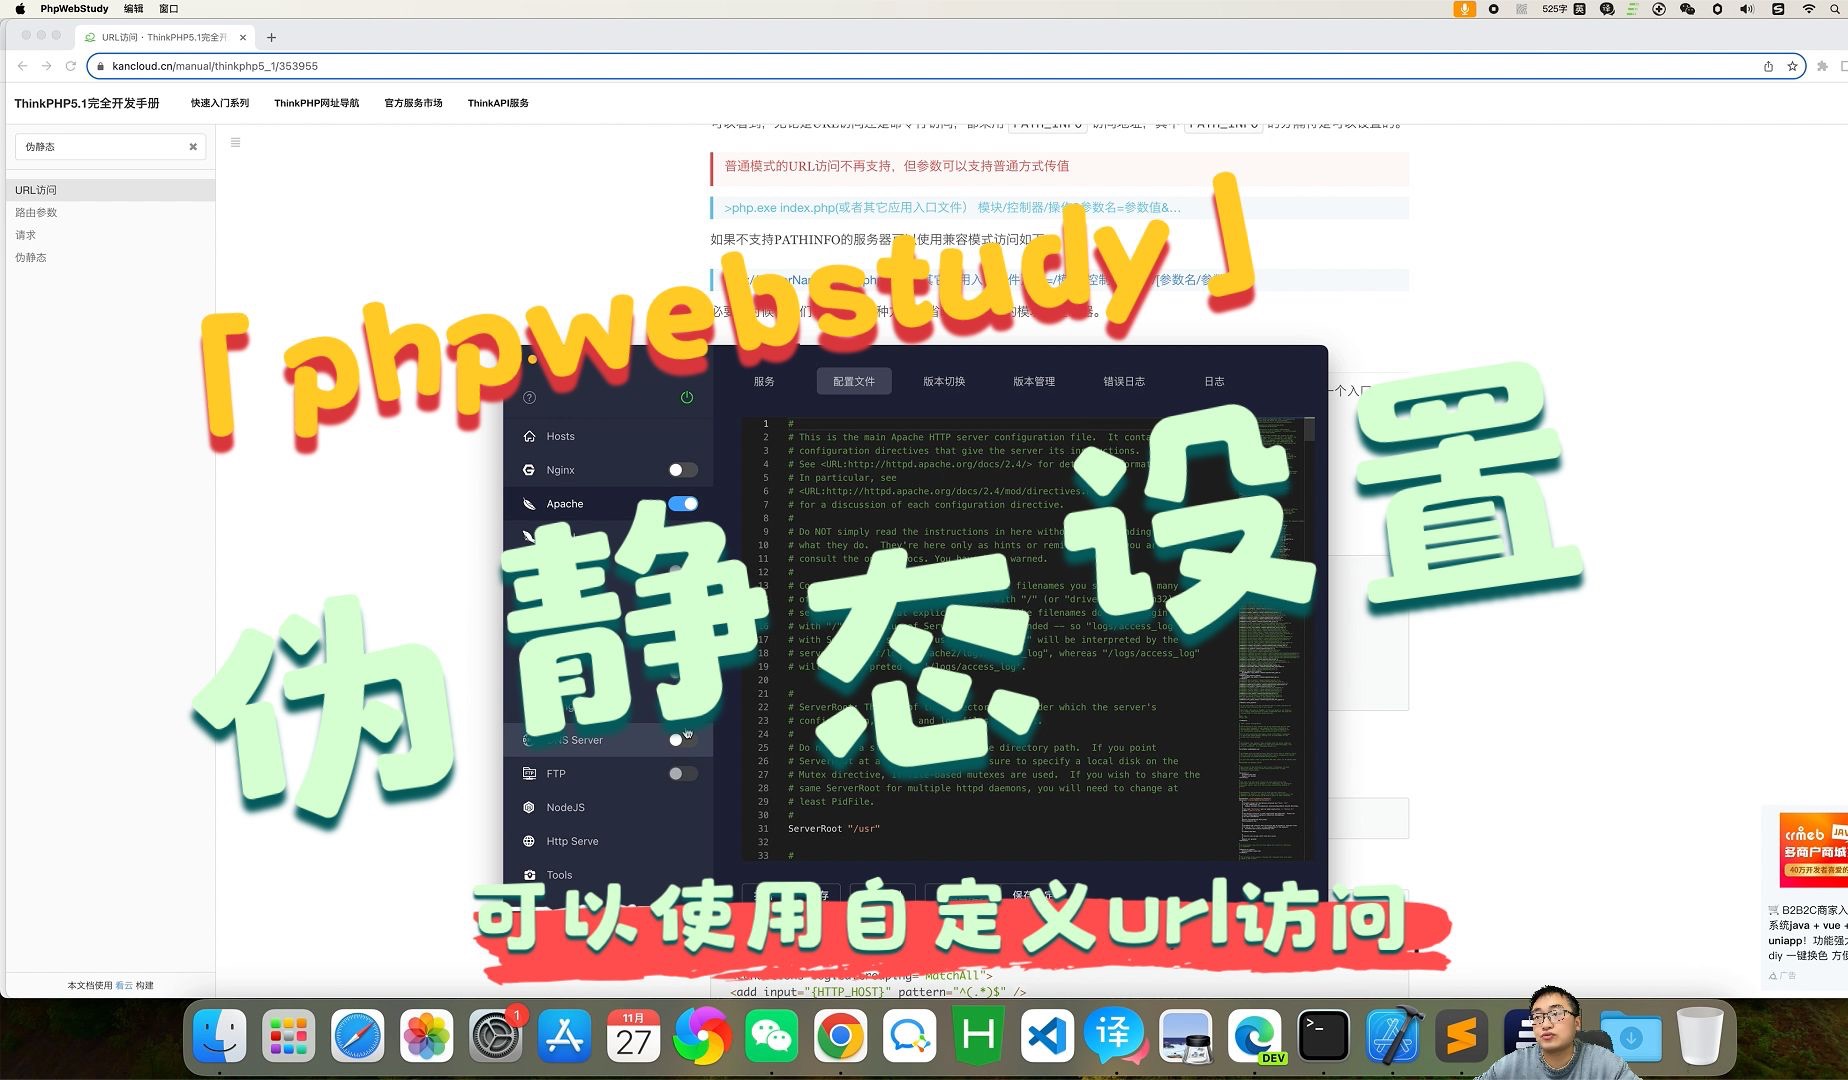Screen dimensions: 1848x1080
Task: Toggle the DNS Server switch
Action: coord(683,740)
